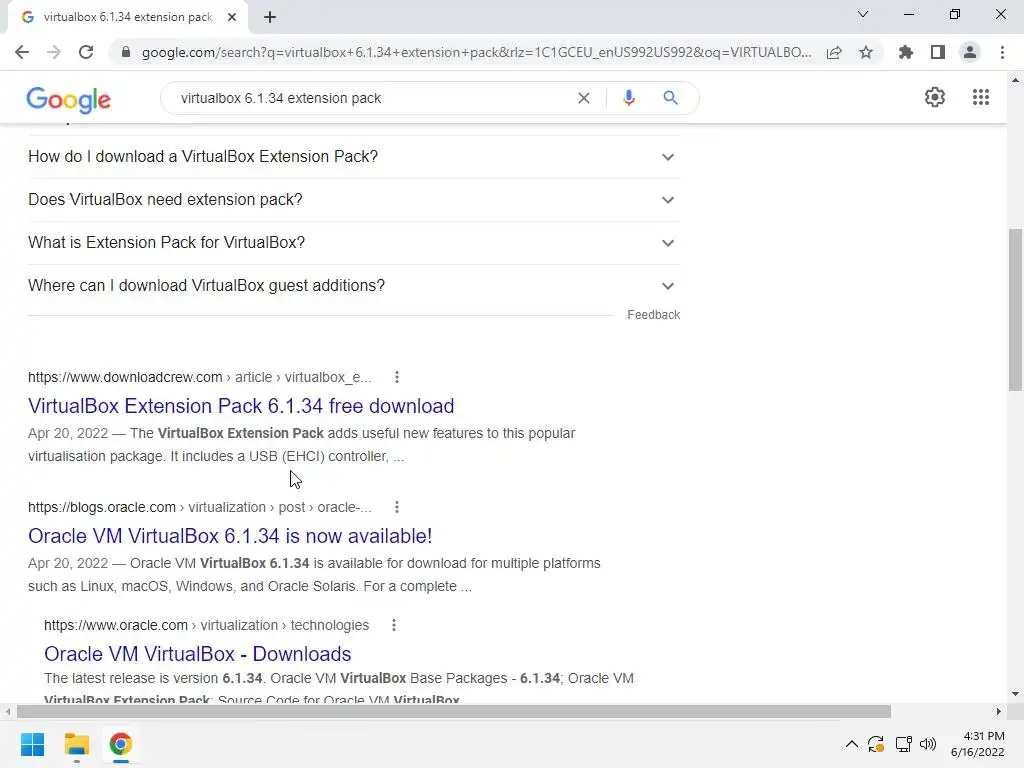This screenshot has height=768, width=1024.
Task: Click 'Apr 20, 2022' downloadcrew snippet text
Action: point(68,433)
